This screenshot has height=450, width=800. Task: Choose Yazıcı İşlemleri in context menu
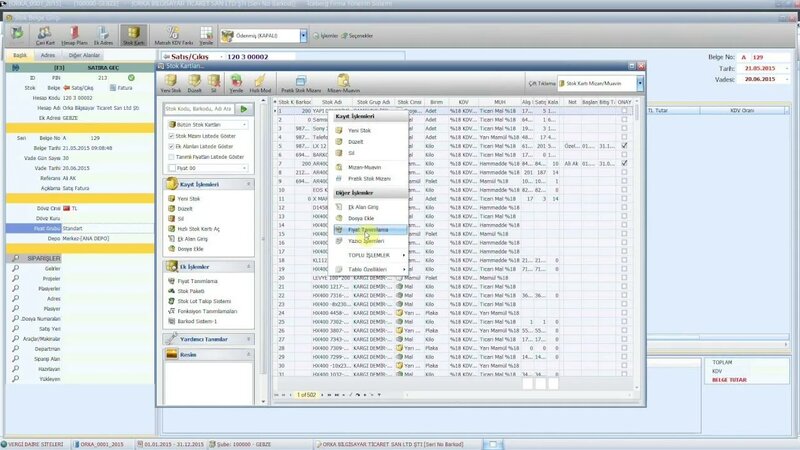(370, 241)
